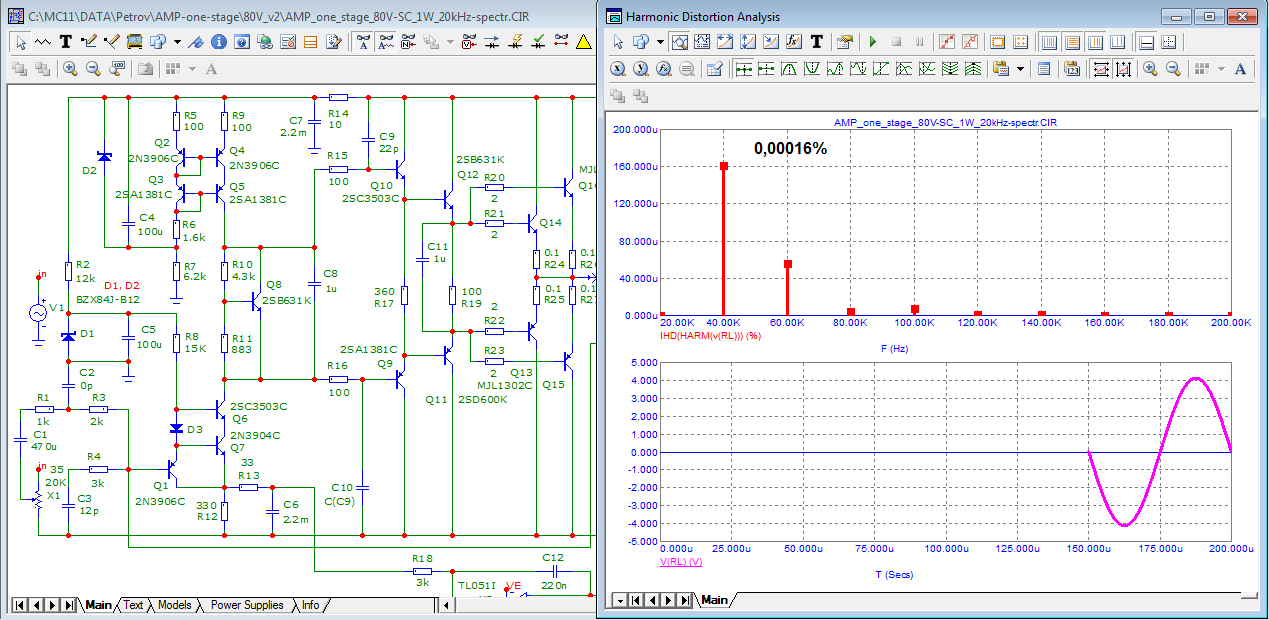Click the analysis Properties icon
This screenshot has height=620, width=1269.
845,42
